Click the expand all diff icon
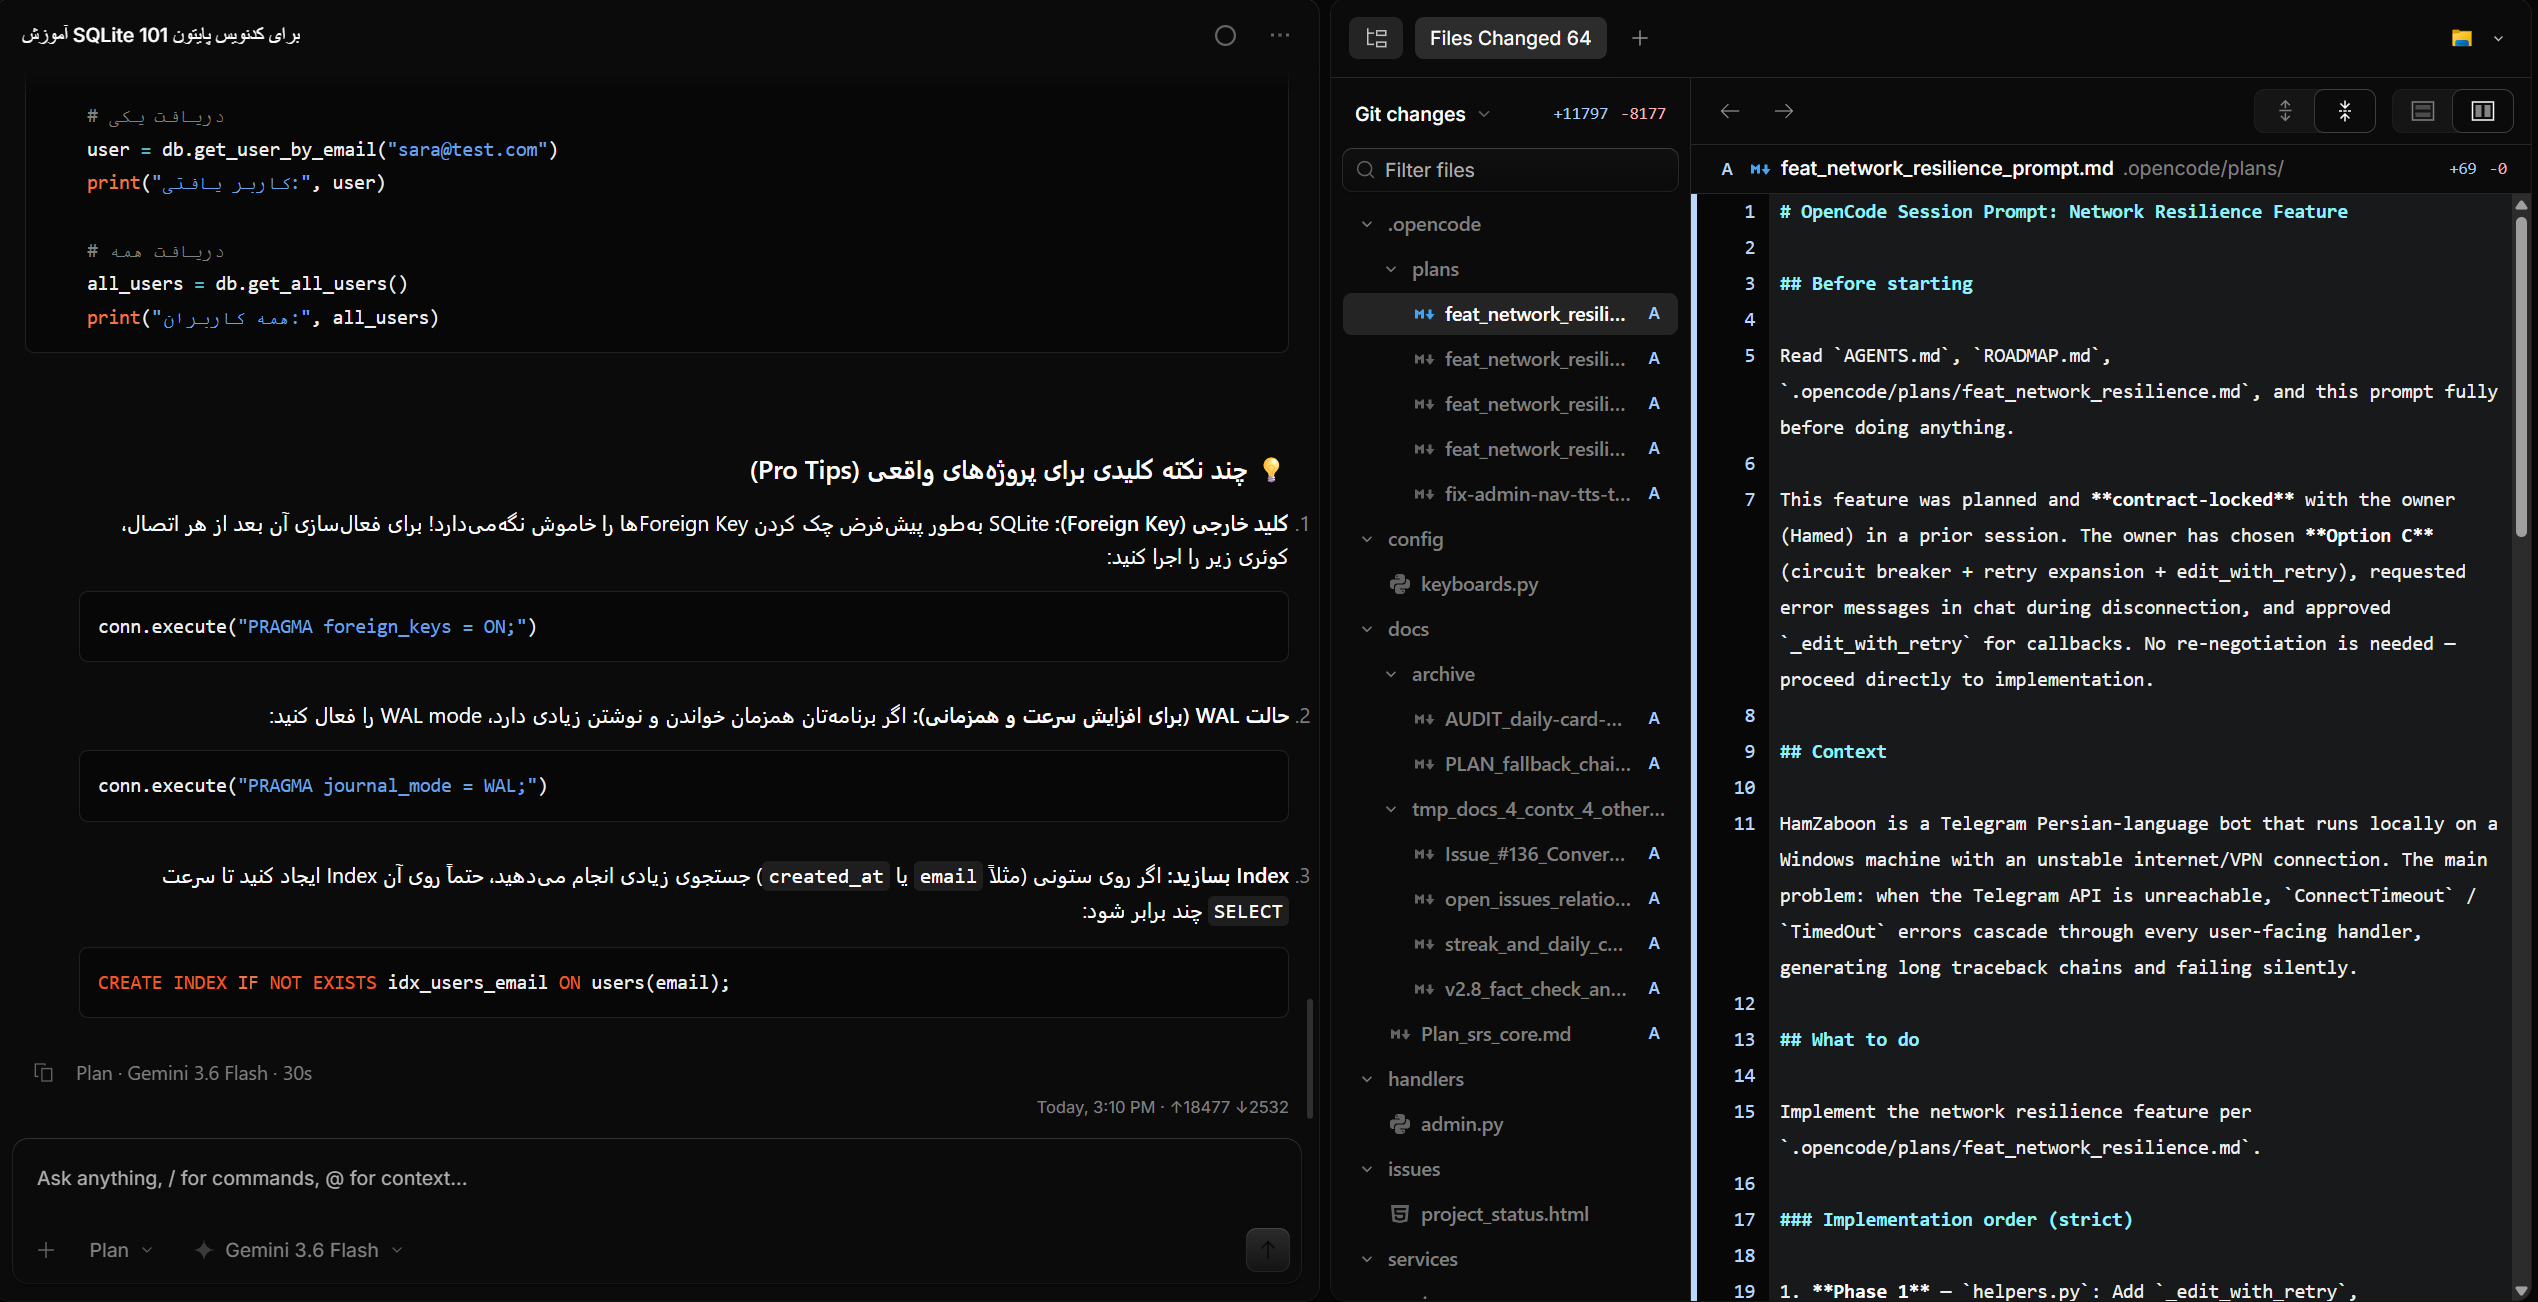Image resolution: width=2538 pixels, height=1302 pixels. [2285, 111]
